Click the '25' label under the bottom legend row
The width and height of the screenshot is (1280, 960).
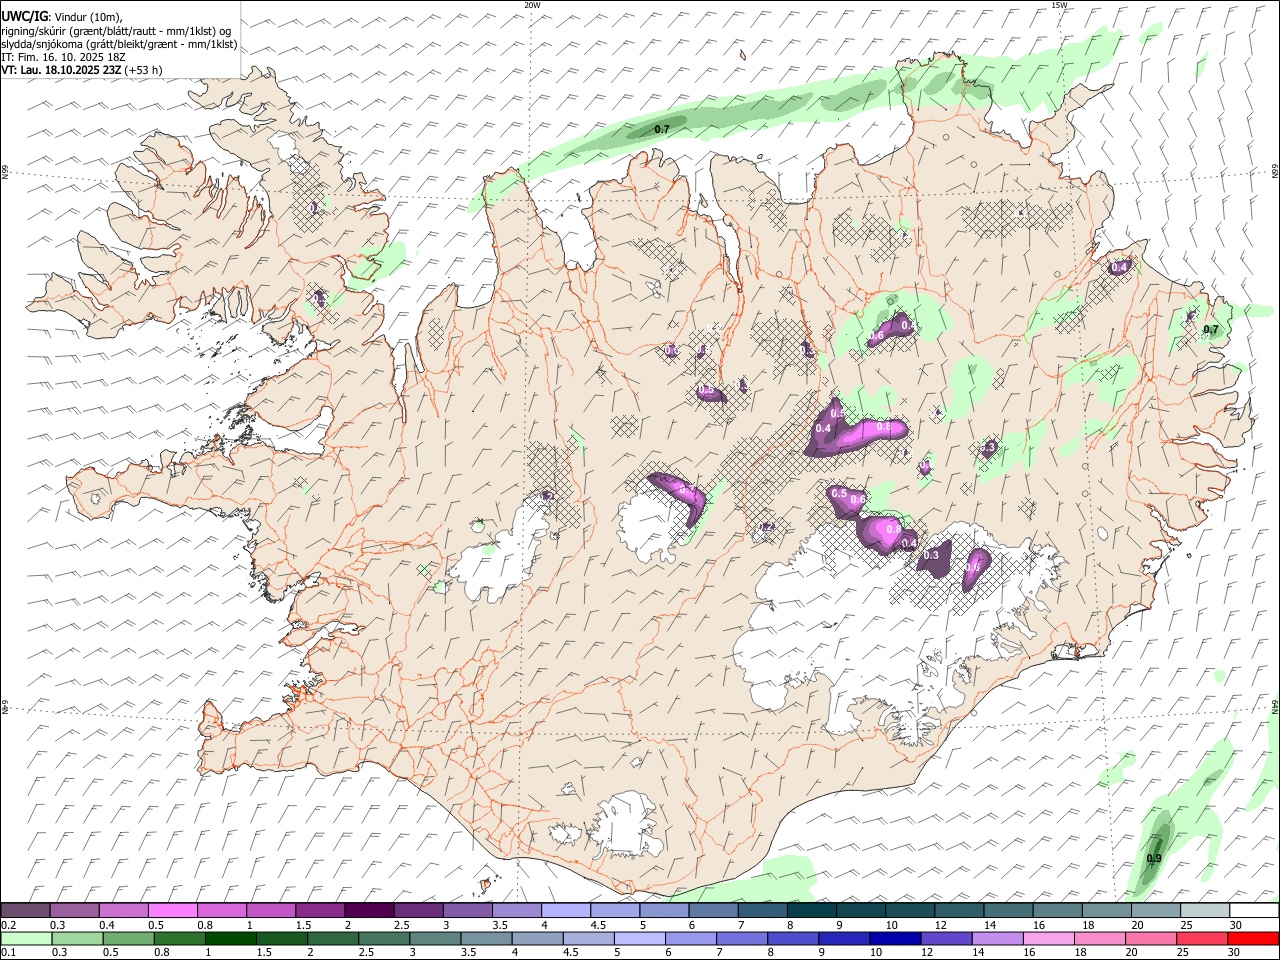pos(1184,953)
